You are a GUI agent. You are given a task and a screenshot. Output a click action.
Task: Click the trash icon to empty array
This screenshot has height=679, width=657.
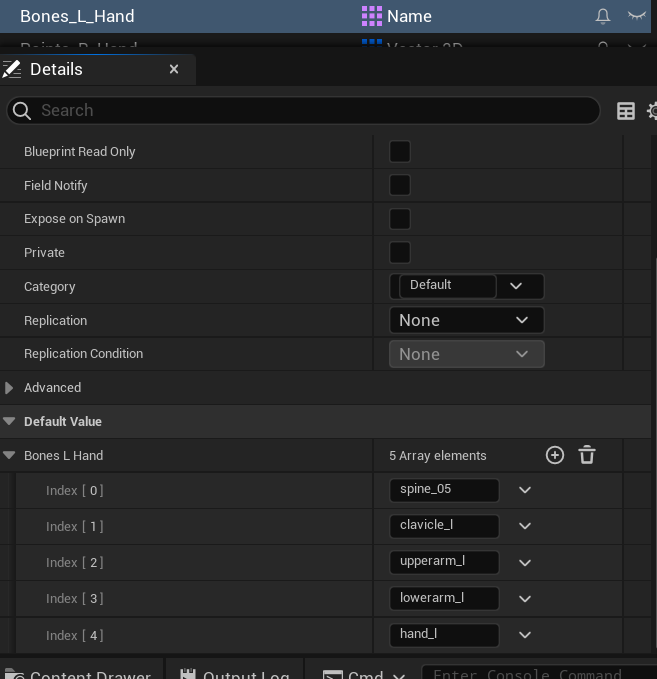(x=587, y=455)
